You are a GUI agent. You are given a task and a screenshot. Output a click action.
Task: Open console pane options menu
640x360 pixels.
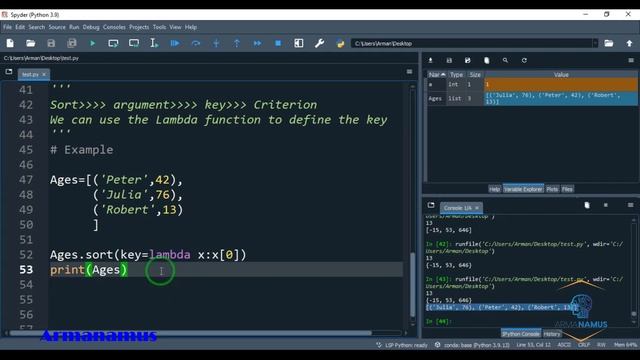click(631, 205)
